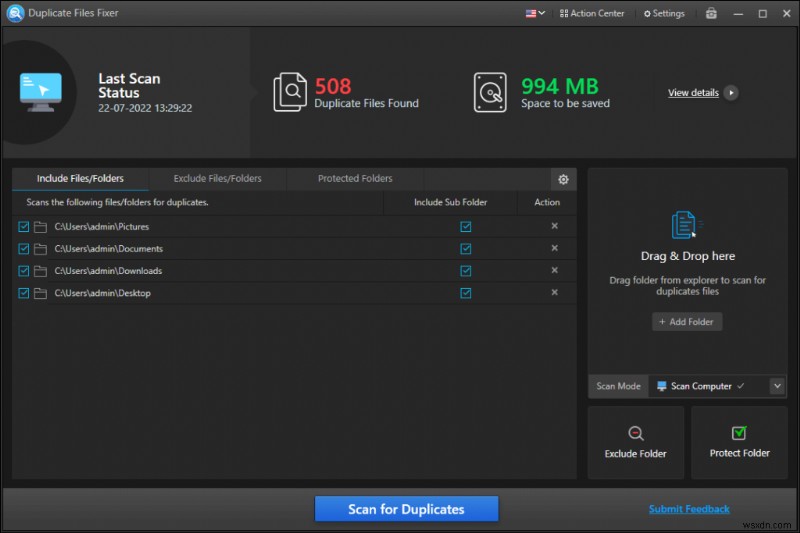Open the Scan Mode dropdown arrow

[777, 386]
